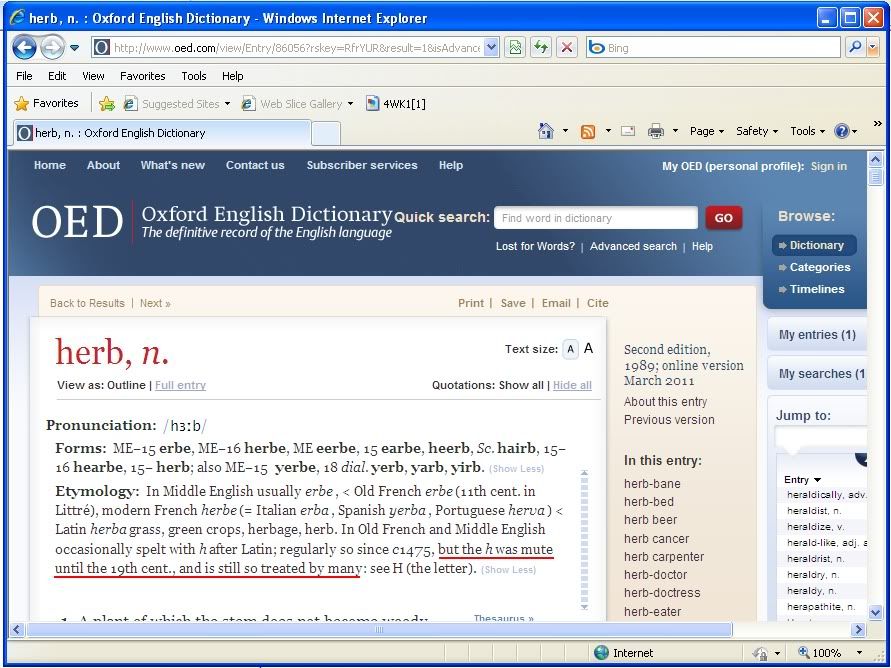
Task: Open the Tools menu in menu bar
Action: (194, 76)
